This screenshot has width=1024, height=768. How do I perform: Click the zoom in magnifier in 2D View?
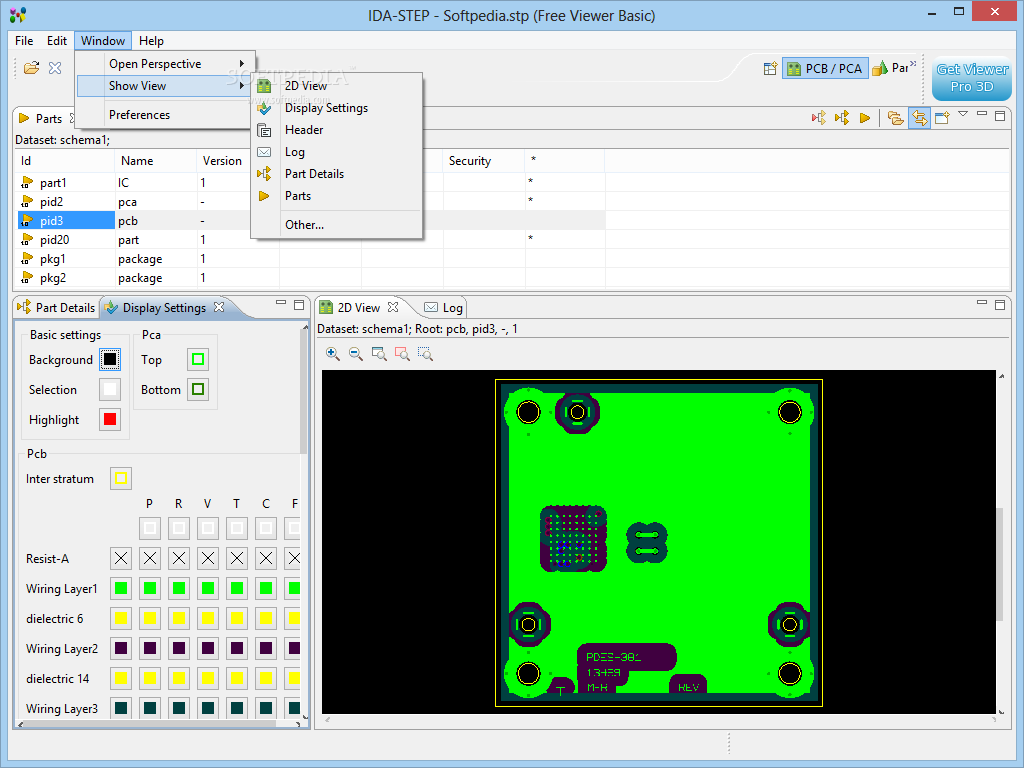[332, 354]
